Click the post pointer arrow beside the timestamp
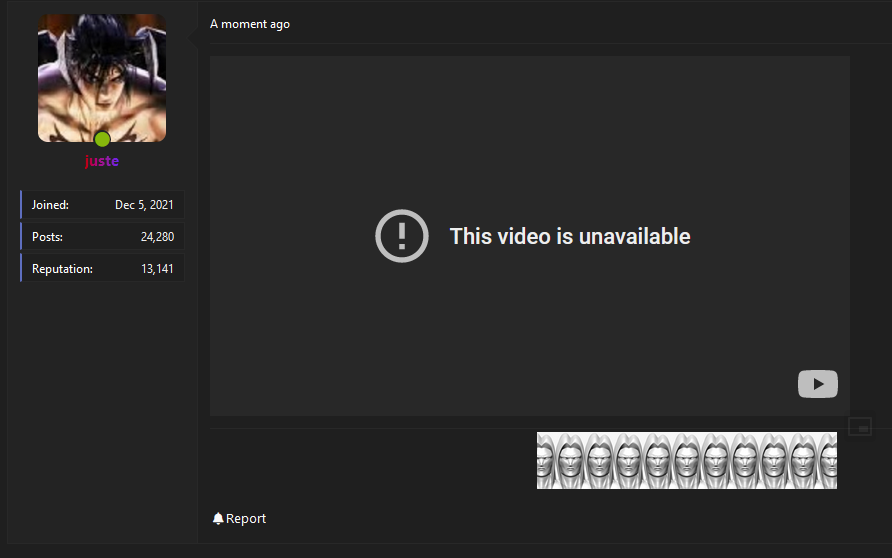This screenshot has width=892, height=558. coord(193,39)
